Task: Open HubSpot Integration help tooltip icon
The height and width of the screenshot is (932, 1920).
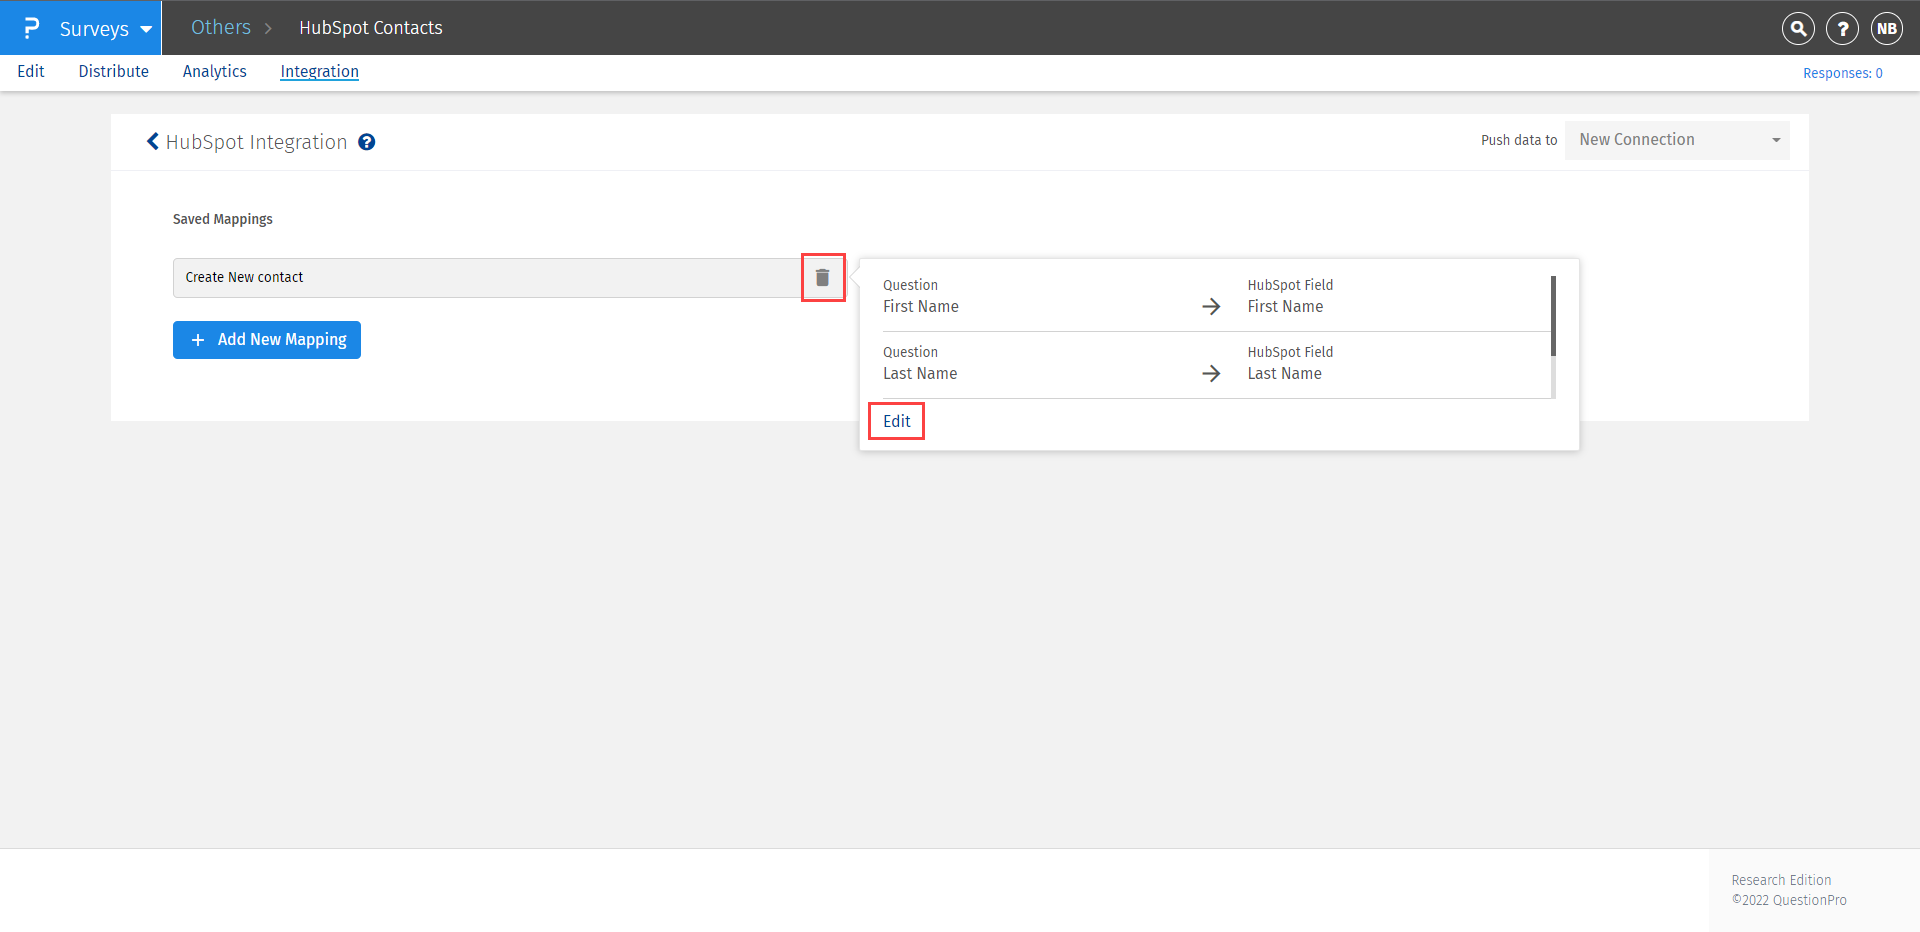Action: pos(367,142)
